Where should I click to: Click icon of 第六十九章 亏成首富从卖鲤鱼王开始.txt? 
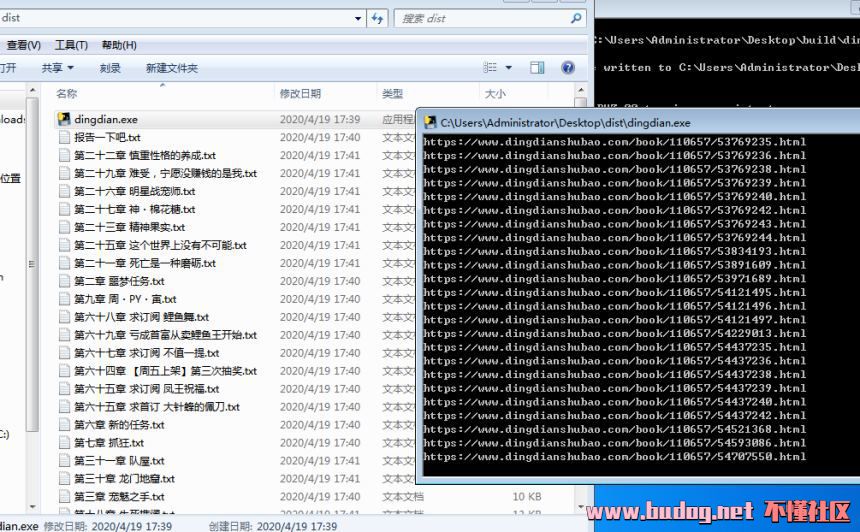(64, 335)
